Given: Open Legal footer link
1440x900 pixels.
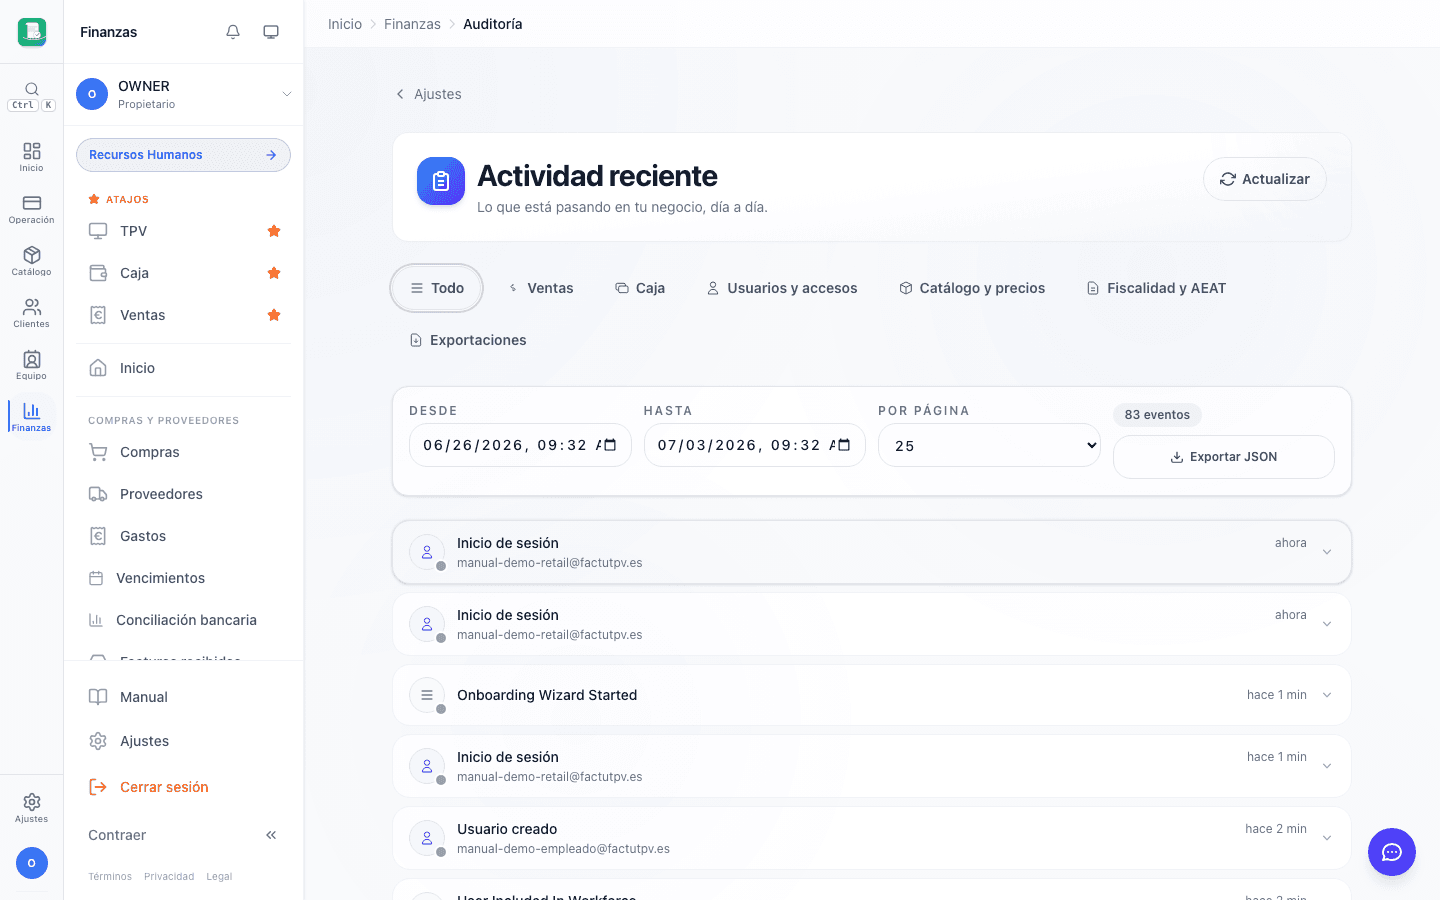Looking at the screenshot, I should 219,876.
